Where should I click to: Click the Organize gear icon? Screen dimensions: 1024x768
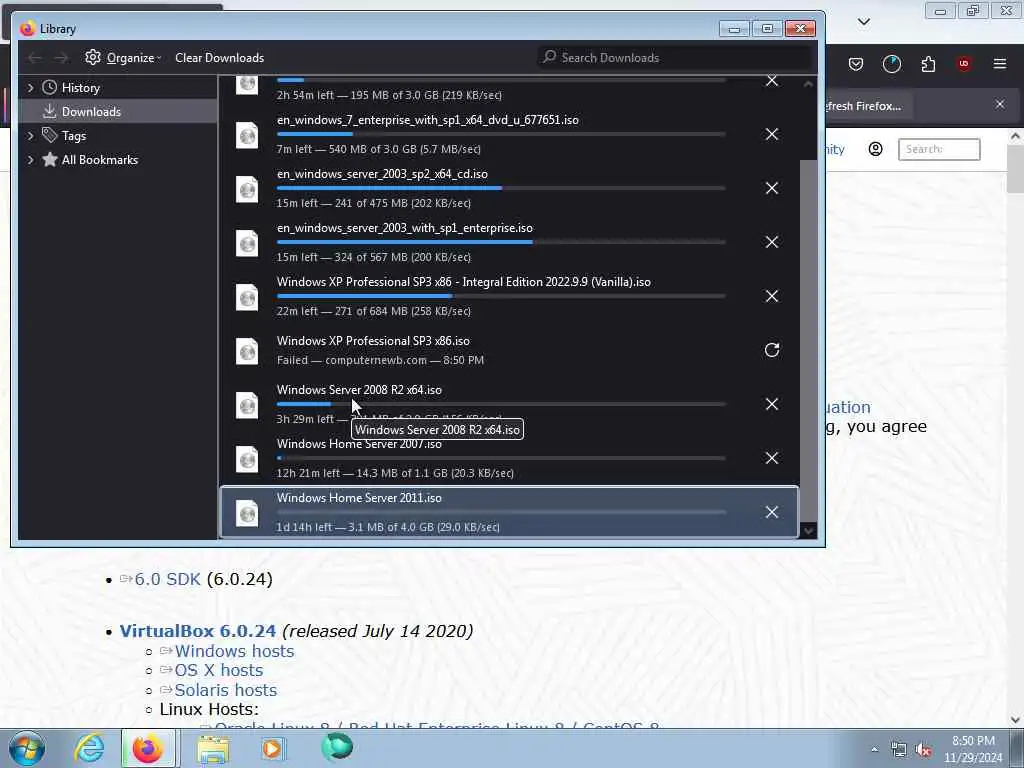(93, 57)
